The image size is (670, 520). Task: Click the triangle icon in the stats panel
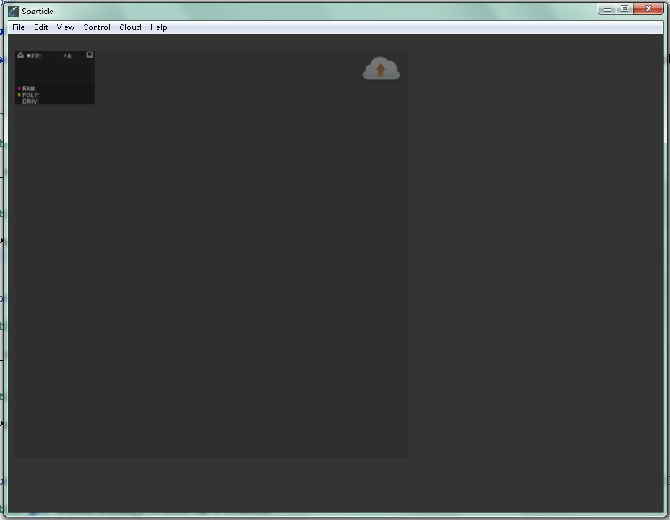click(20, 55)
